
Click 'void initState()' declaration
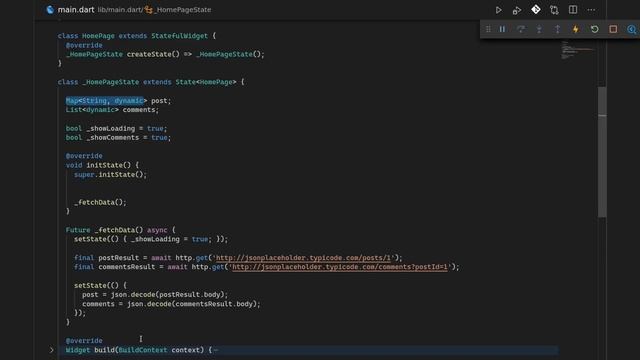[102, 165]
